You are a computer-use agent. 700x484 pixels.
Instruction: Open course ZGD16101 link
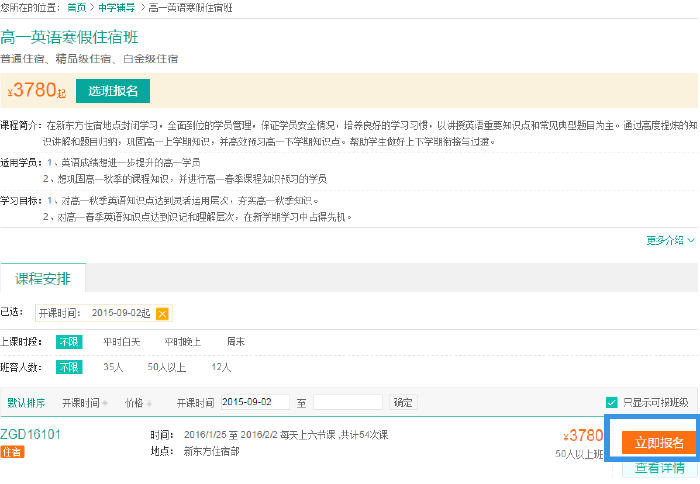coord(31,434)
